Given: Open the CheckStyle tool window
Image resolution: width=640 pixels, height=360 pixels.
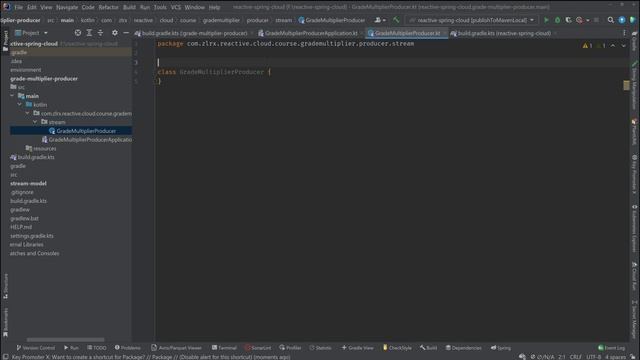Looking at the screenshot, I should [x=397, y=348].
